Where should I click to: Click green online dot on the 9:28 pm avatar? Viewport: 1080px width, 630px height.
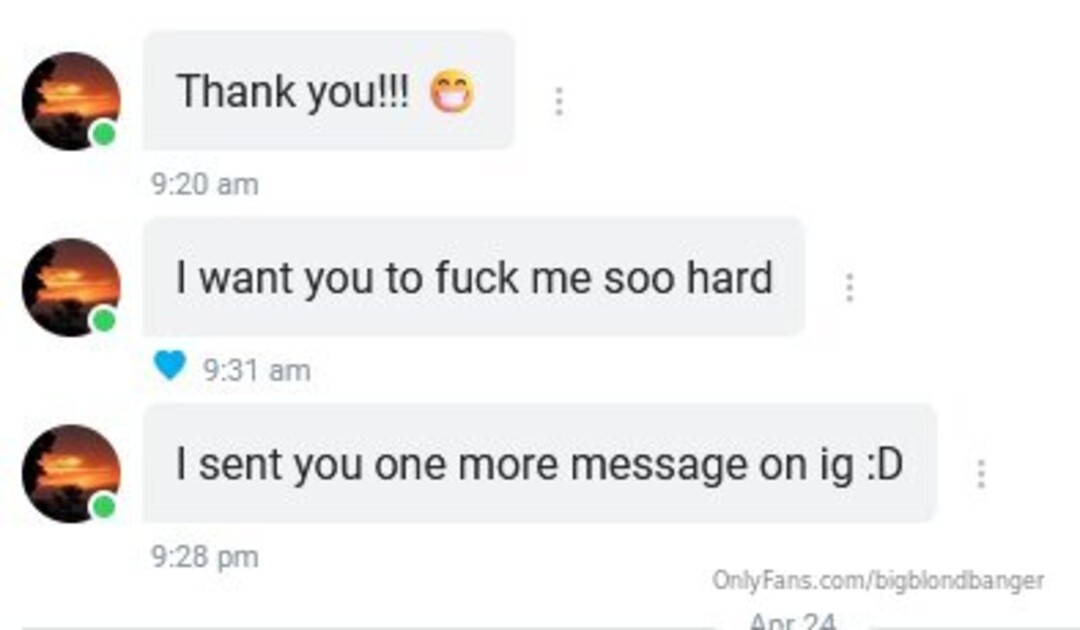tap(104, 507)
